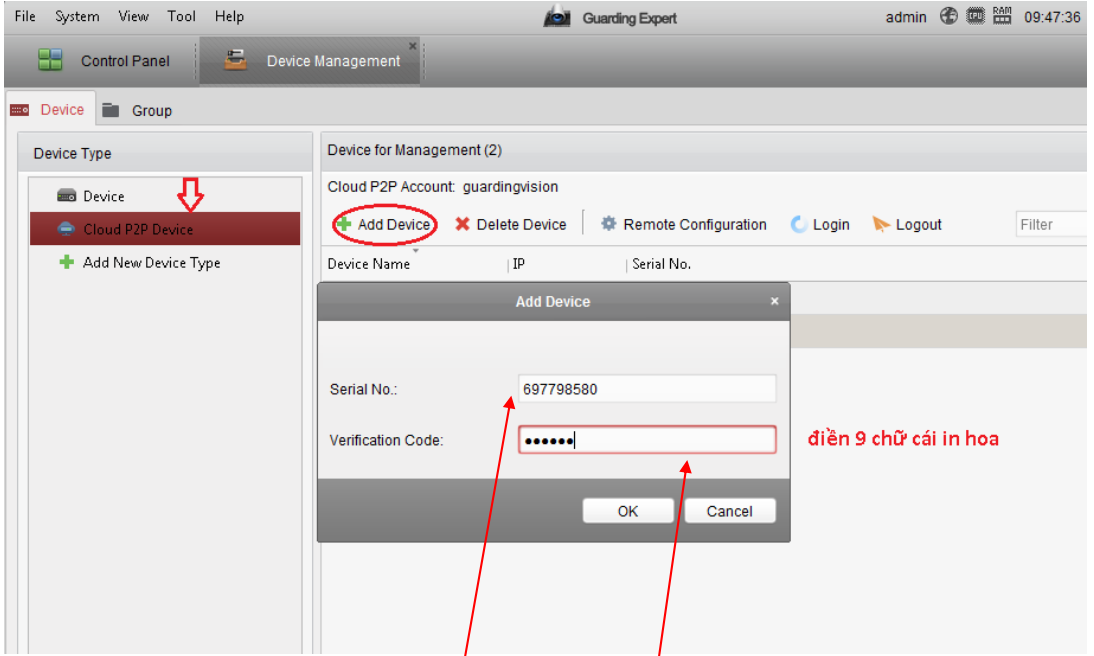Click the admin user label
Screen dimensions: 1094x656
tap(906, 17)
